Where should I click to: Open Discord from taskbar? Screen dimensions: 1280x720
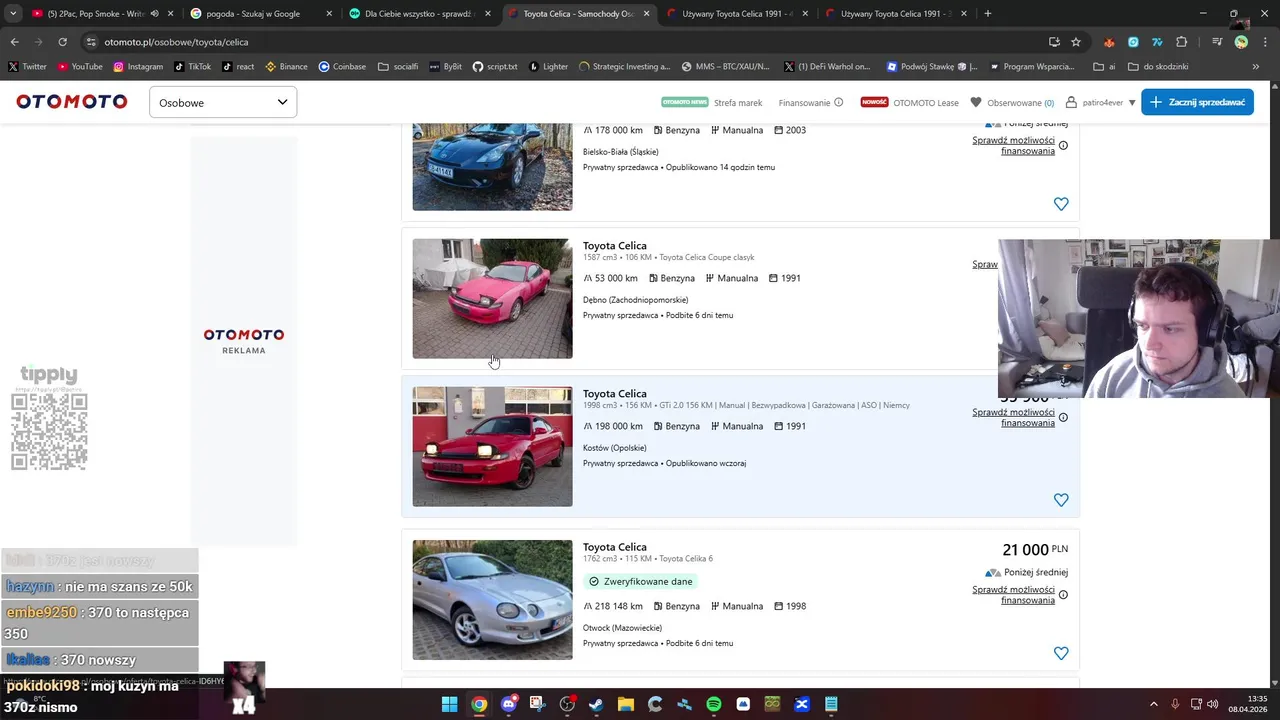(509, 704)
